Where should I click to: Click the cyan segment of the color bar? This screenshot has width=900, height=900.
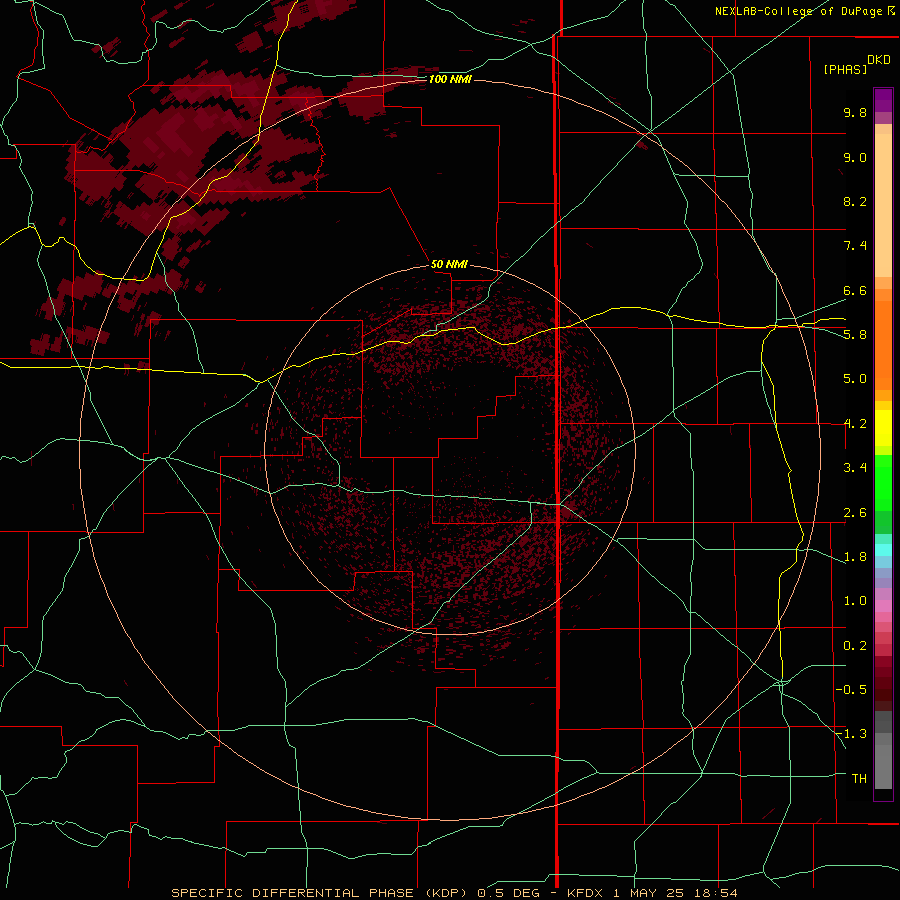883,550
